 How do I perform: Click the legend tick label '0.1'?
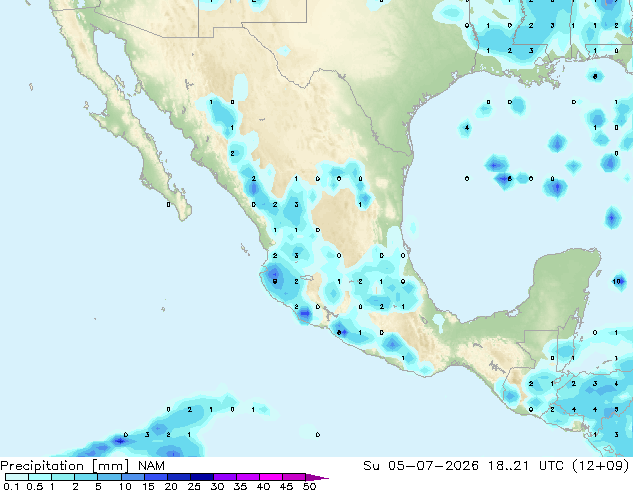[x=11, y=486]
